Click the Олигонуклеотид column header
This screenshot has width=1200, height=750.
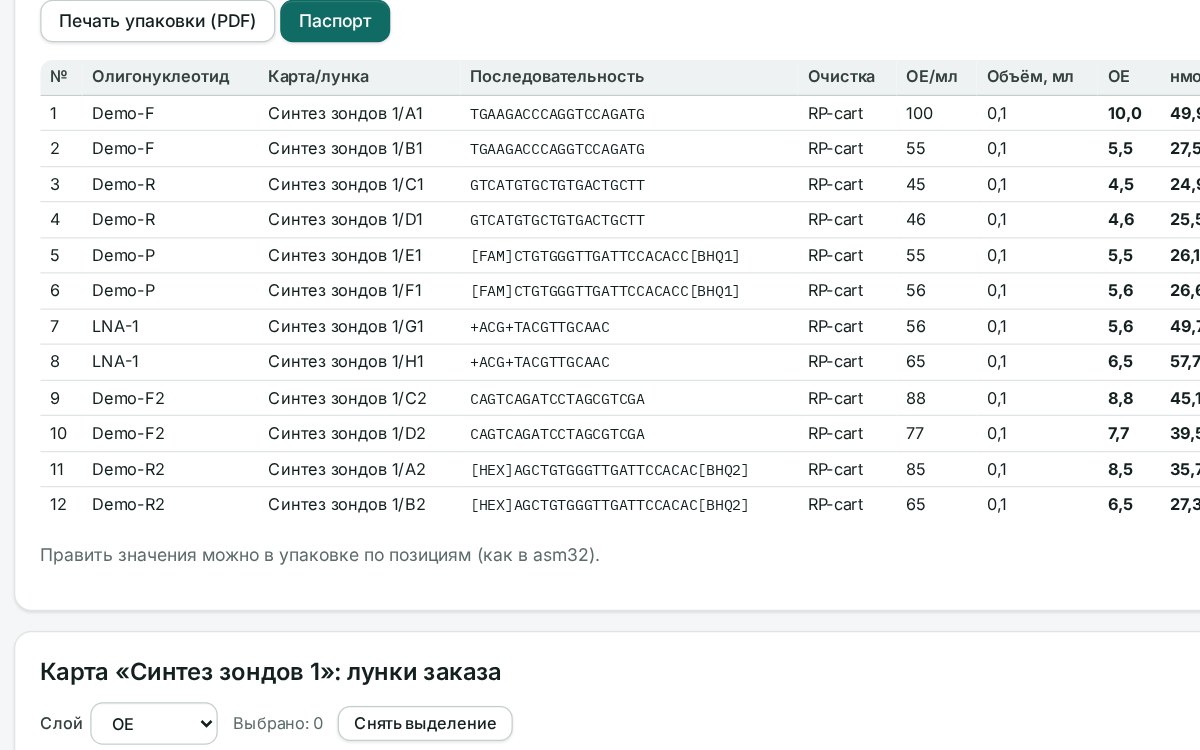160,77
